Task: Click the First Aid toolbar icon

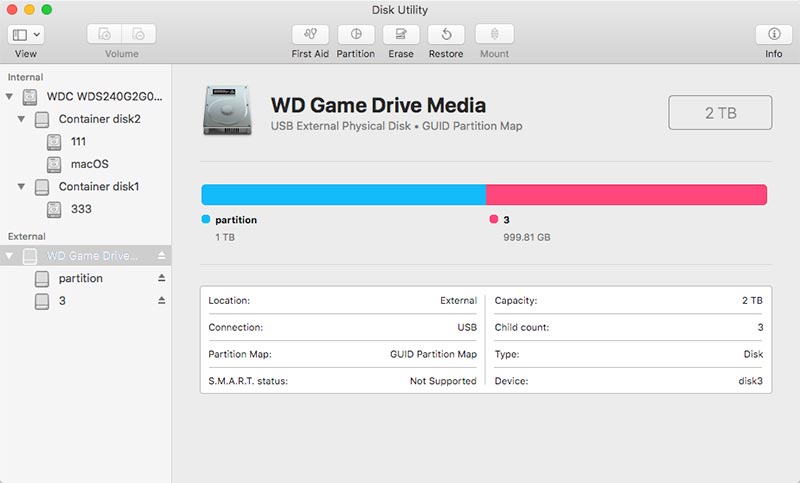Action: [309, 34]
